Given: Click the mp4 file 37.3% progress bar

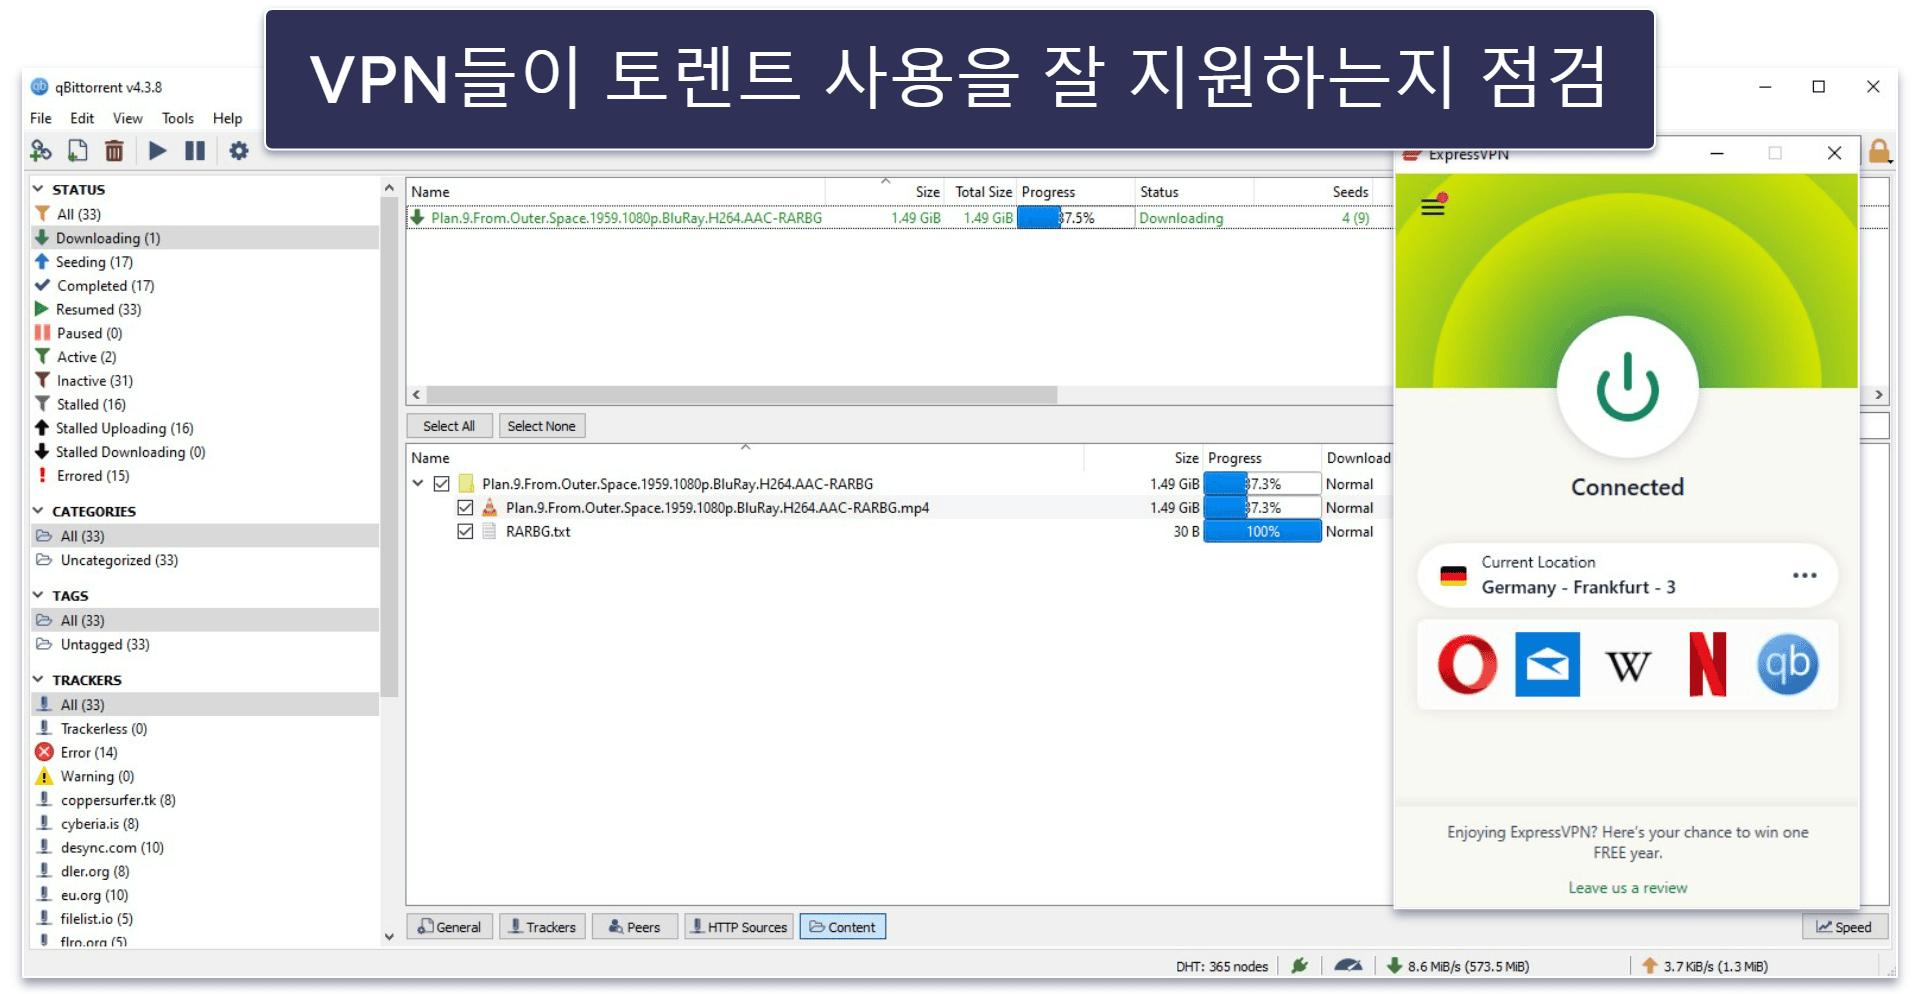Looking at the screenshot, I should point(1262,508).
